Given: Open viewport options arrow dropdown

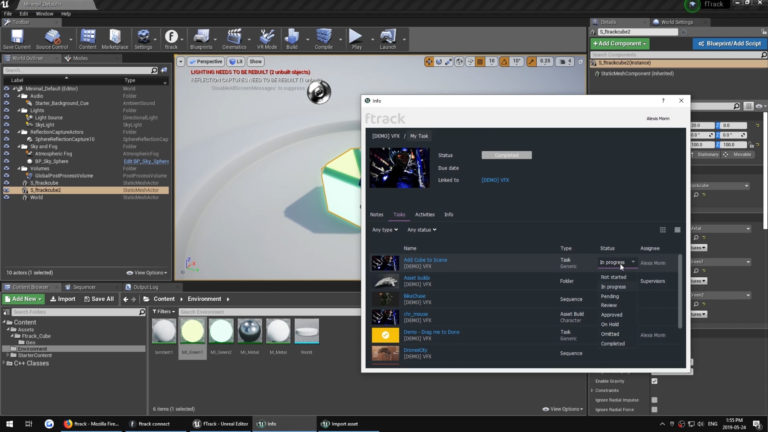Looking at the screenshot, I should [181, 62].
